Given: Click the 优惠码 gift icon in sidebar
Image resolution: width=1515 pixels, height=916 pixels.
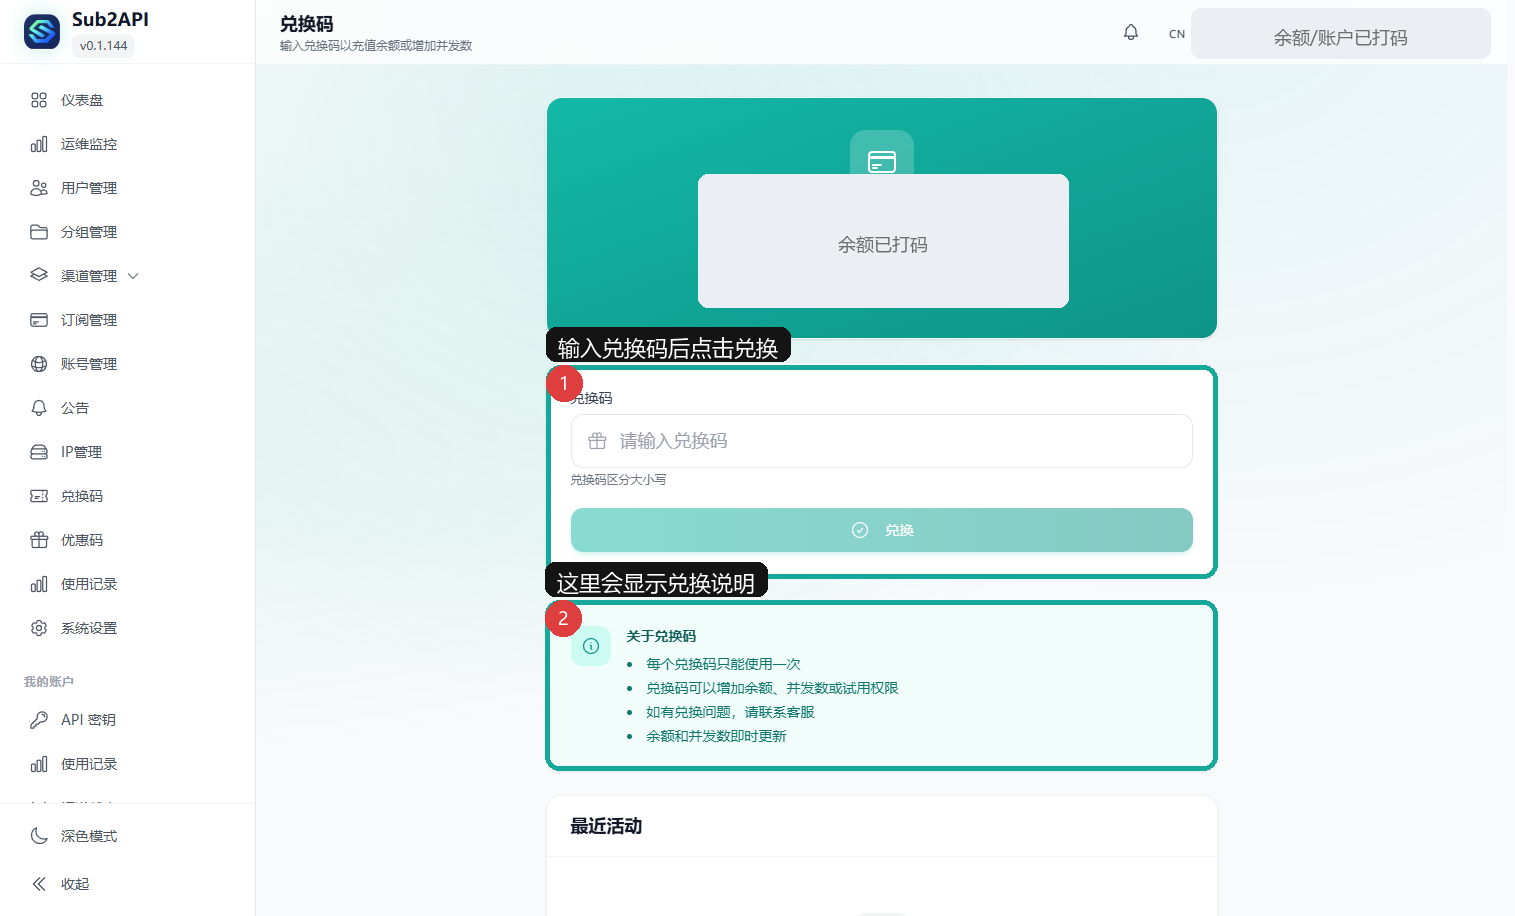Looking at the screenshot, I should click(x=39, y=540).
